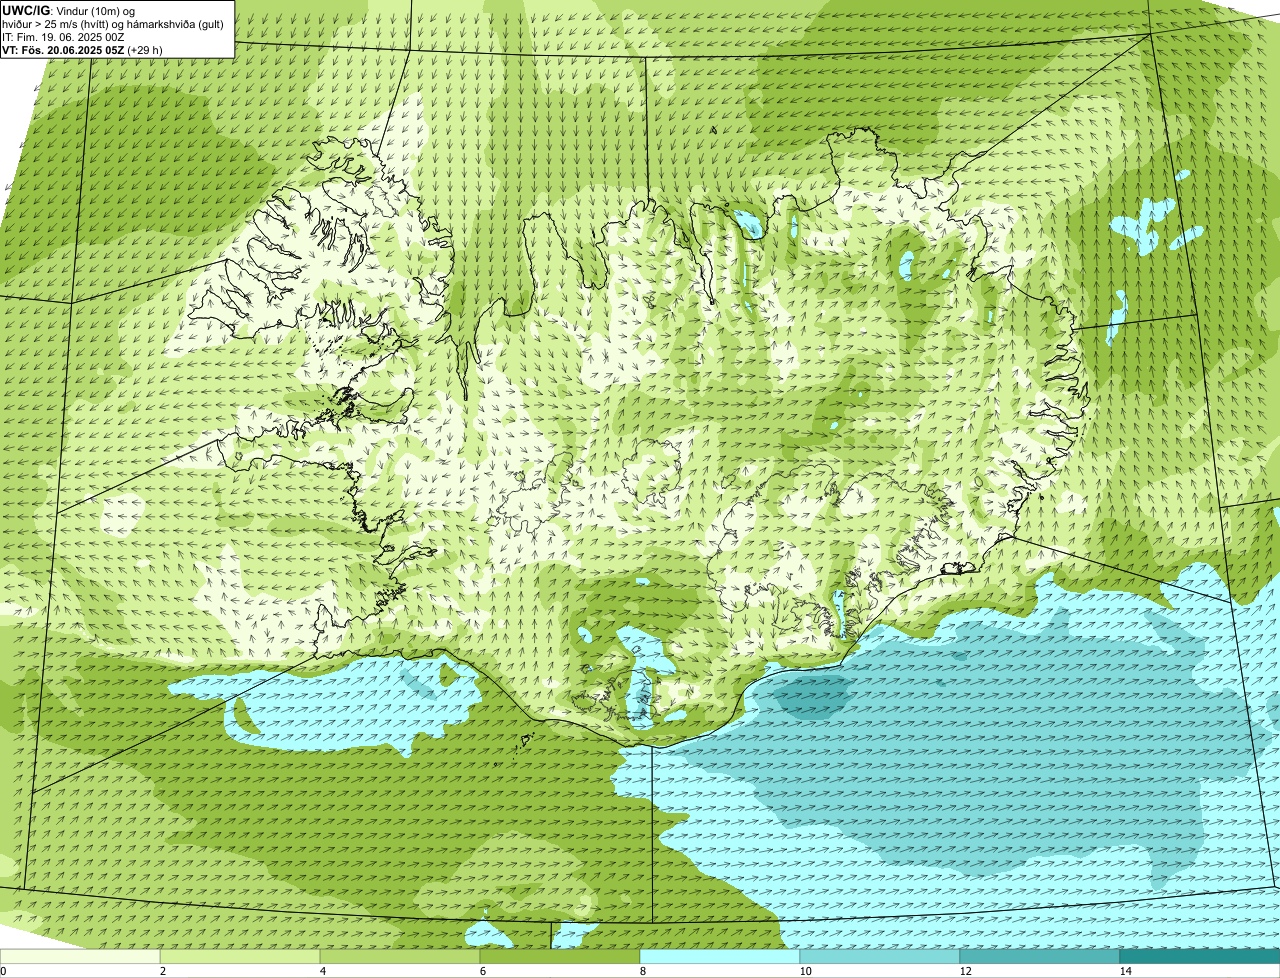Click the color scale tick label "10"
This screenshot has width=1280, height=978.
tap(804, 971)
